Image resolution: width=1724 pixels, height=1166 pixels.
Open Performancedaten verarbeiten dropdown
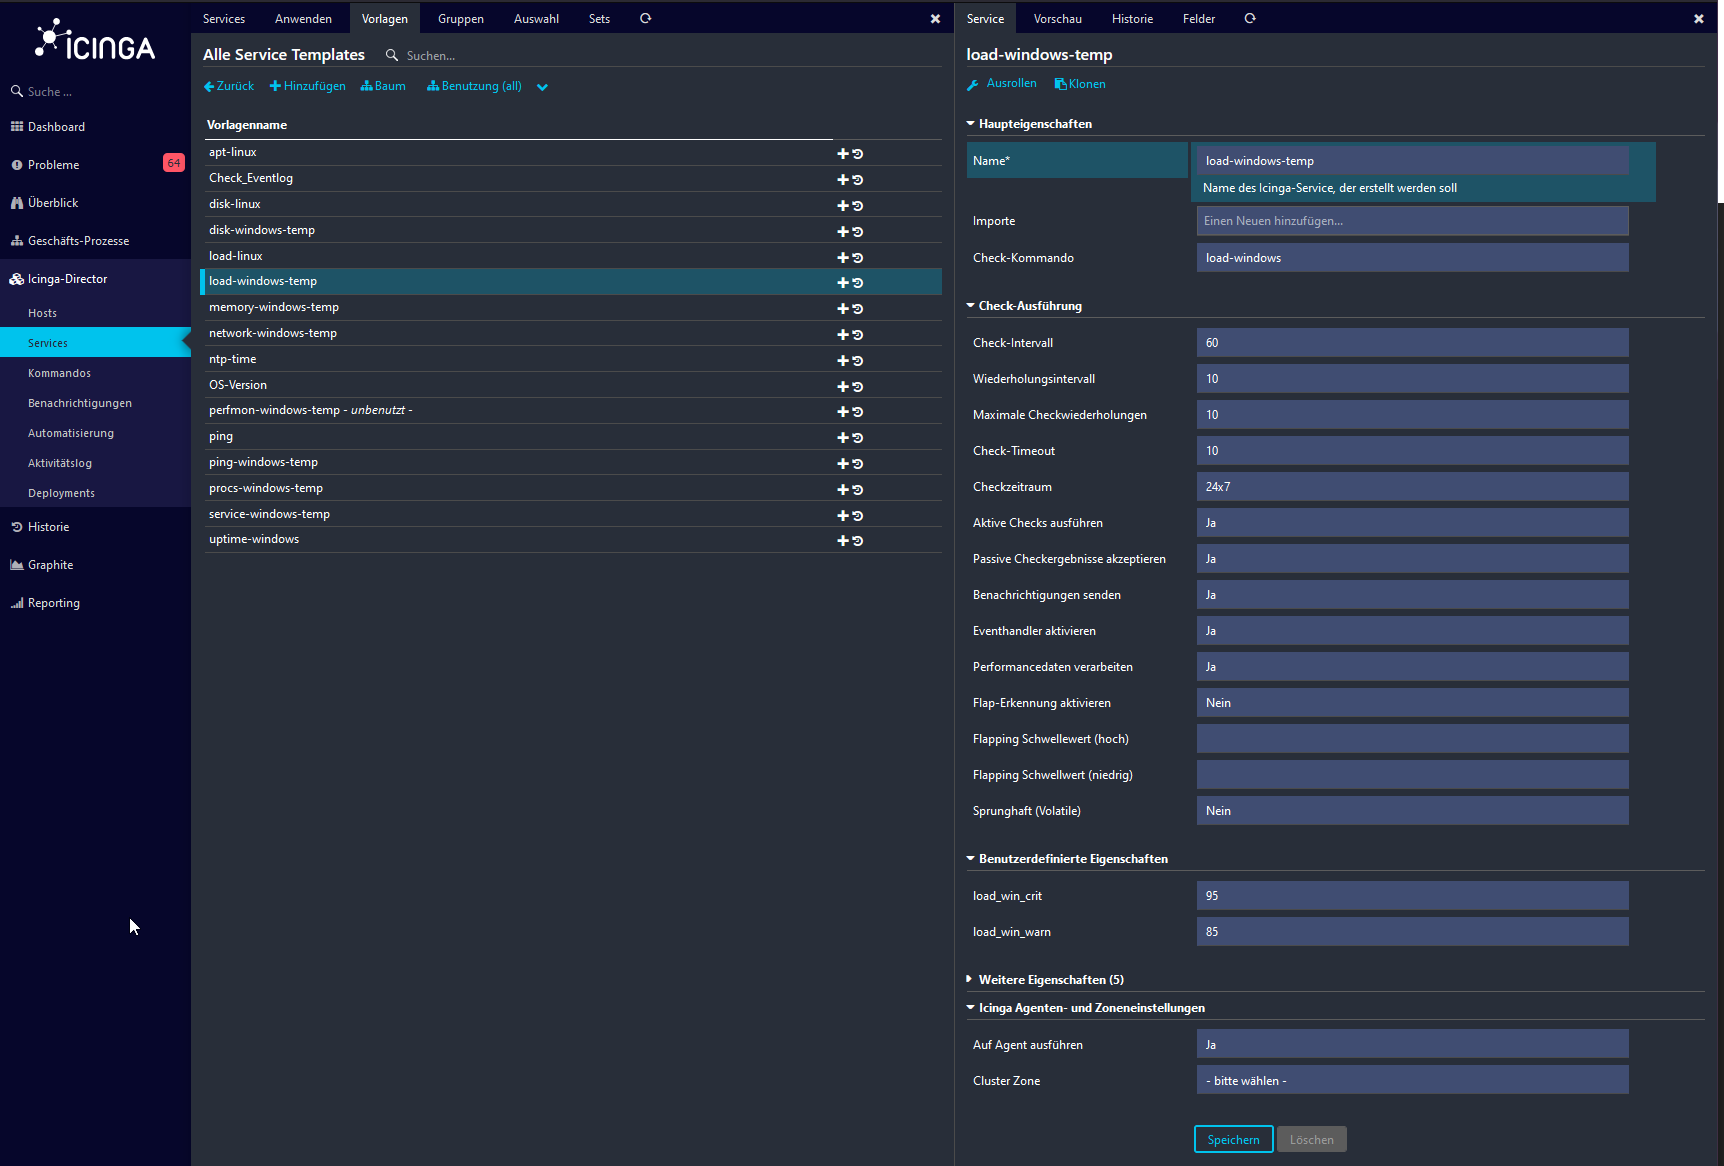1412,667
